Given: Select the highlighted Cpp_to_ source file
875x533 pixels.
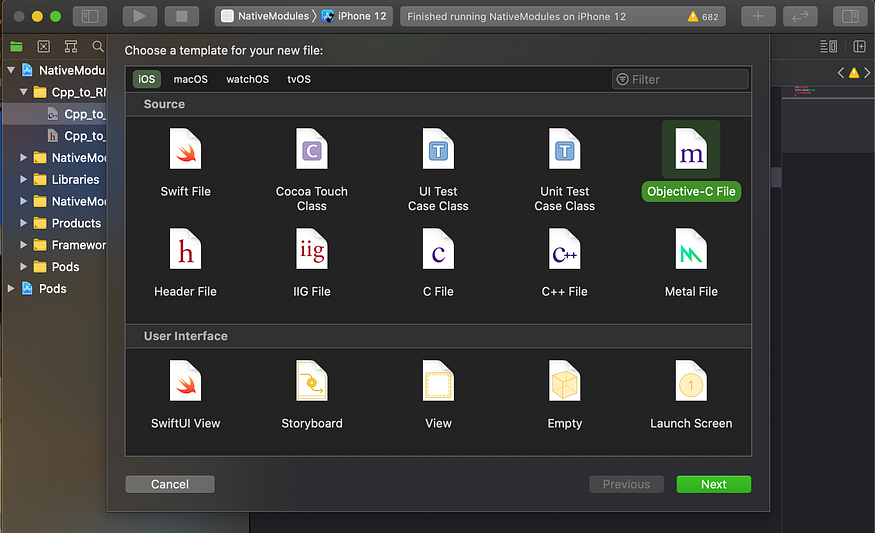Looking at the screenshot, I should 55,114.
